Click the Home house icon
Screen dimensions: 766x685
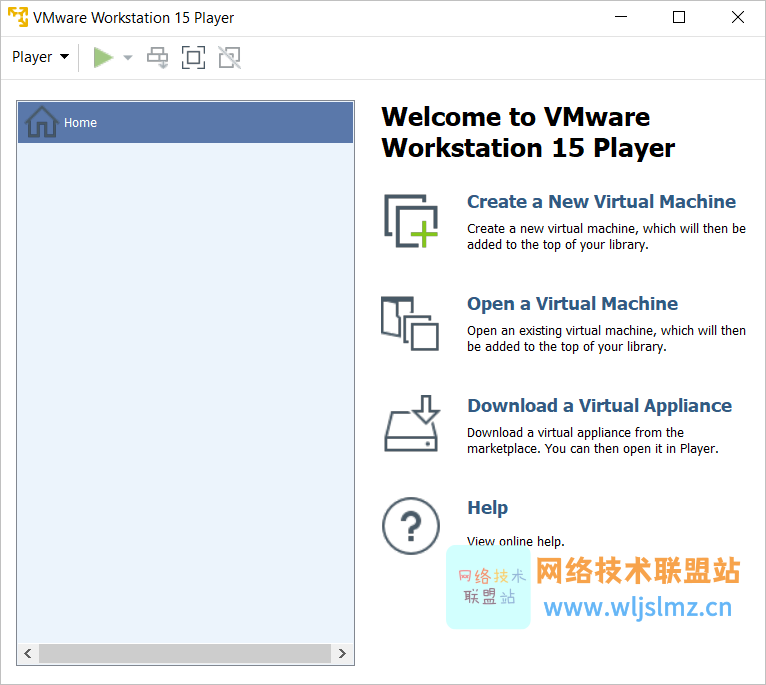(x=42, y=122)
